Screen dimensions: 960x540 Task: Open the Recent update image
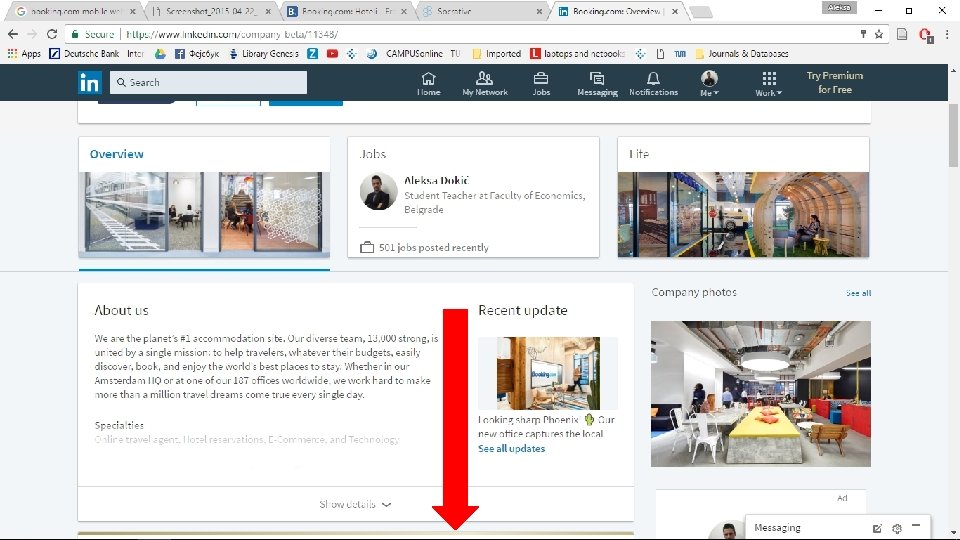pos(548,373)
